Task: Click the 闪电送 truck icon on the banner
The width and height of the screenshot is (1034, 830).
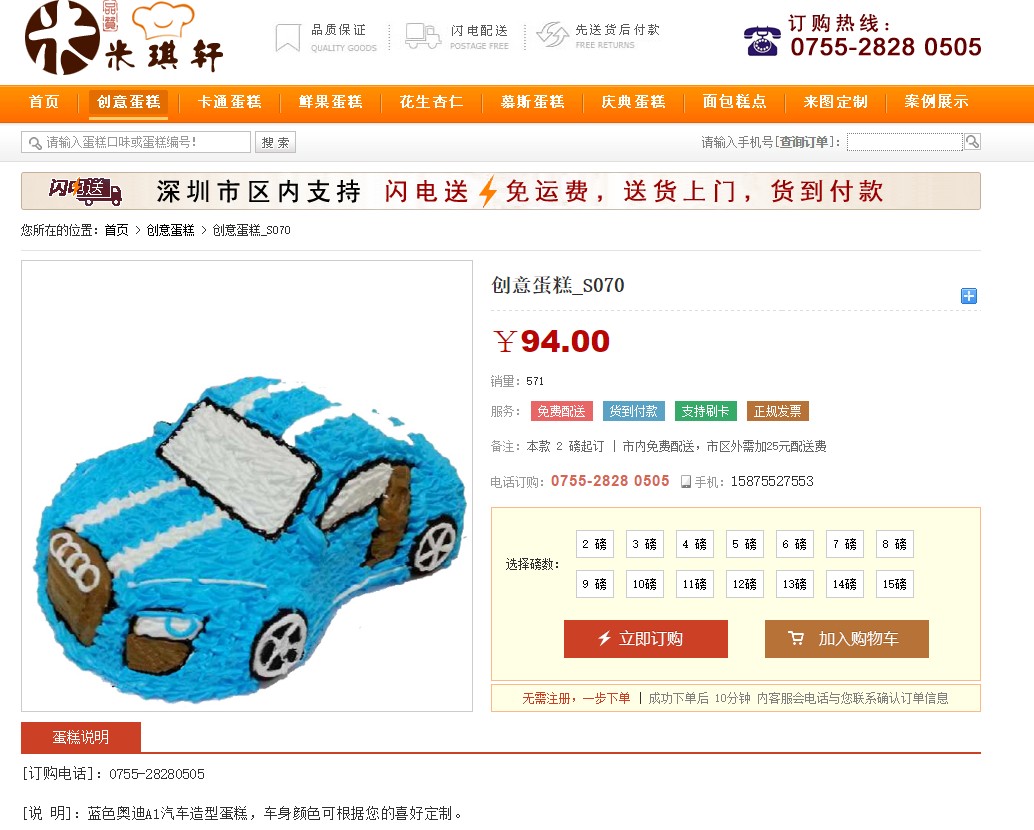Action: pyautogui.click(x=85, y=191)
